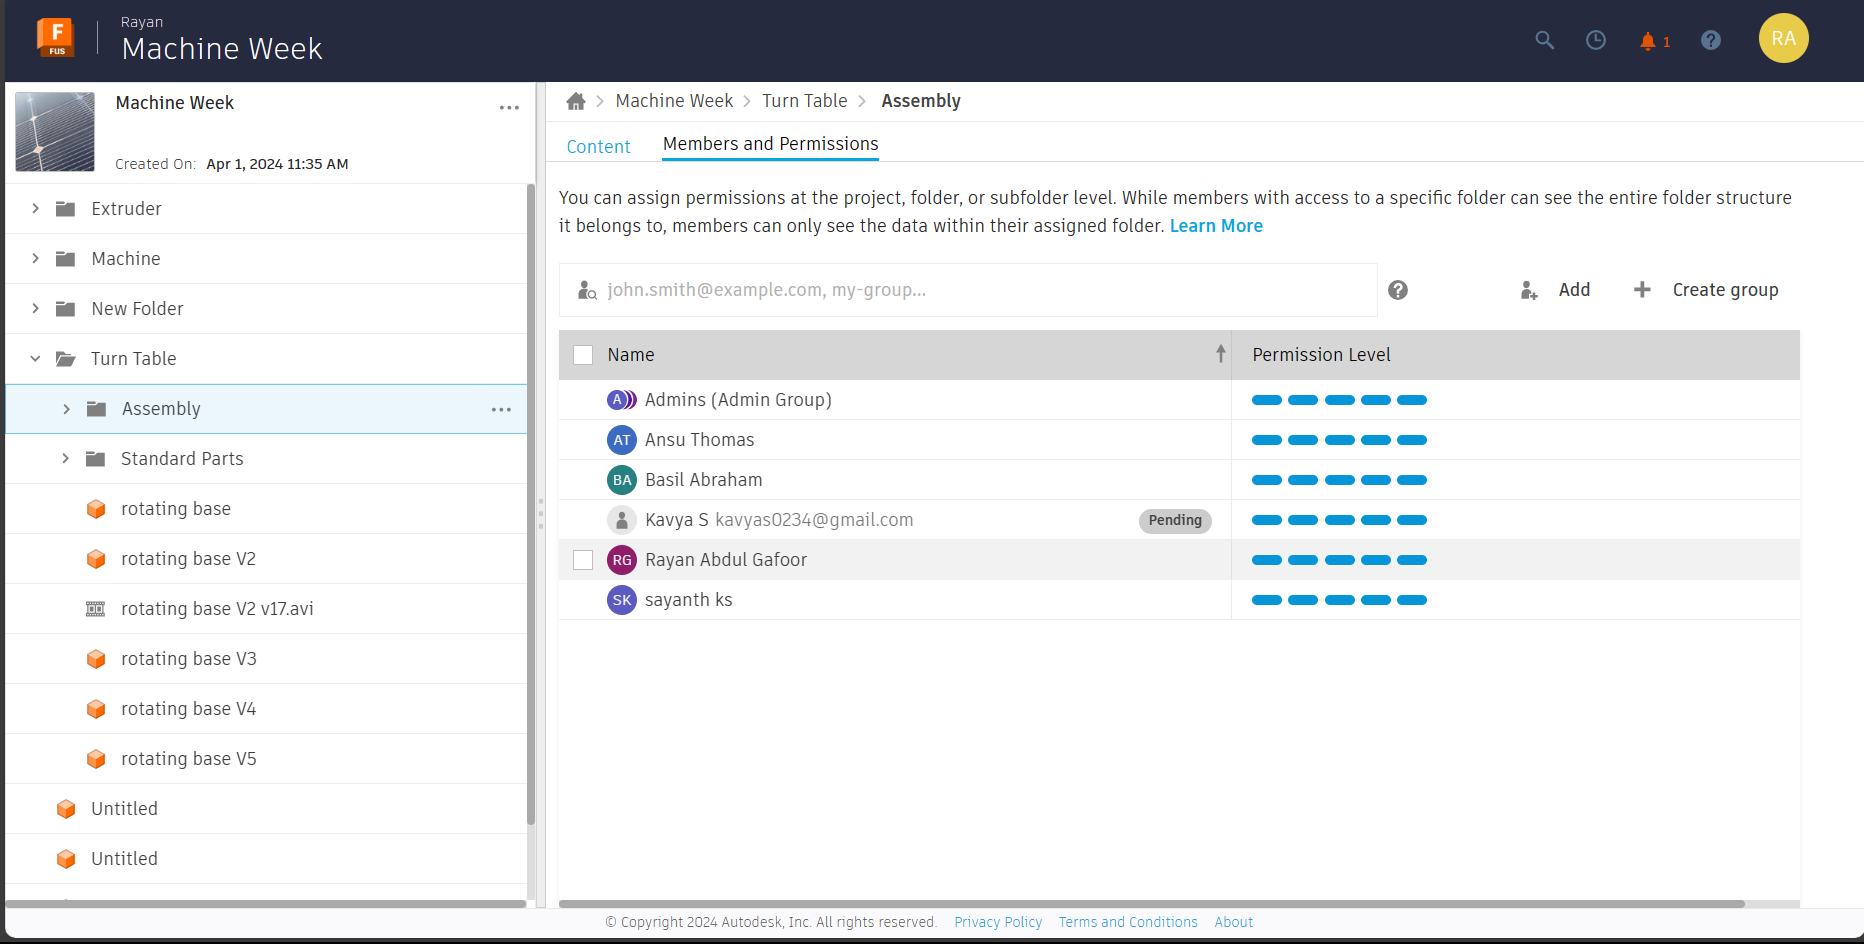Open the RA user profile avatar

[x=1783, y=39]
